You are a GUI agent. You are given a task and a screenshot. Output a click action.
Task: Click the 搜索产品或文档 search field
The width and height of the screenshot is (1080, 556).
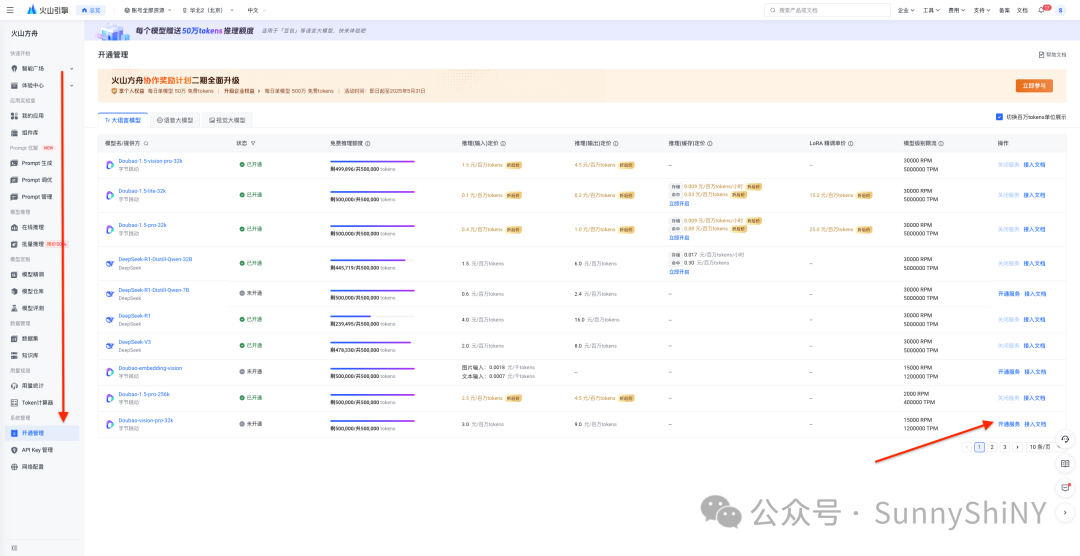pyautogui.click(x=828, y=10)
